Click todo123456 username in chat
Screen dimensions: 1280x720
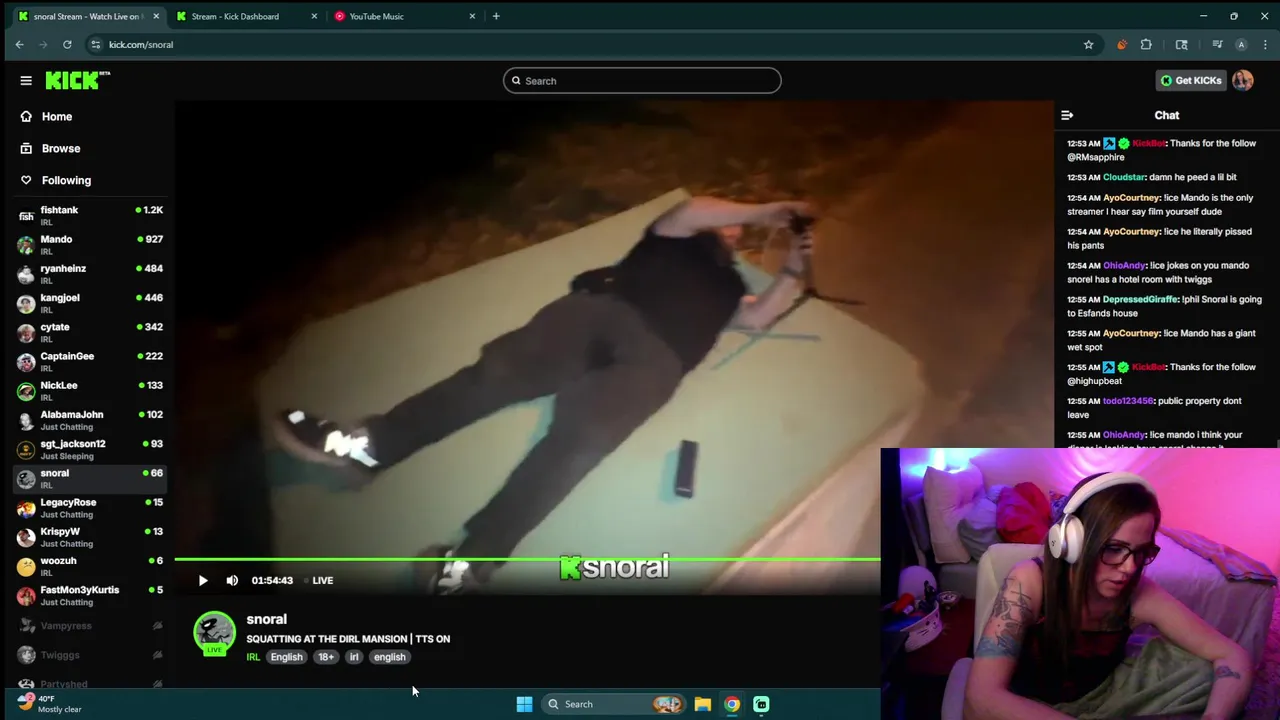(1128, 401)
